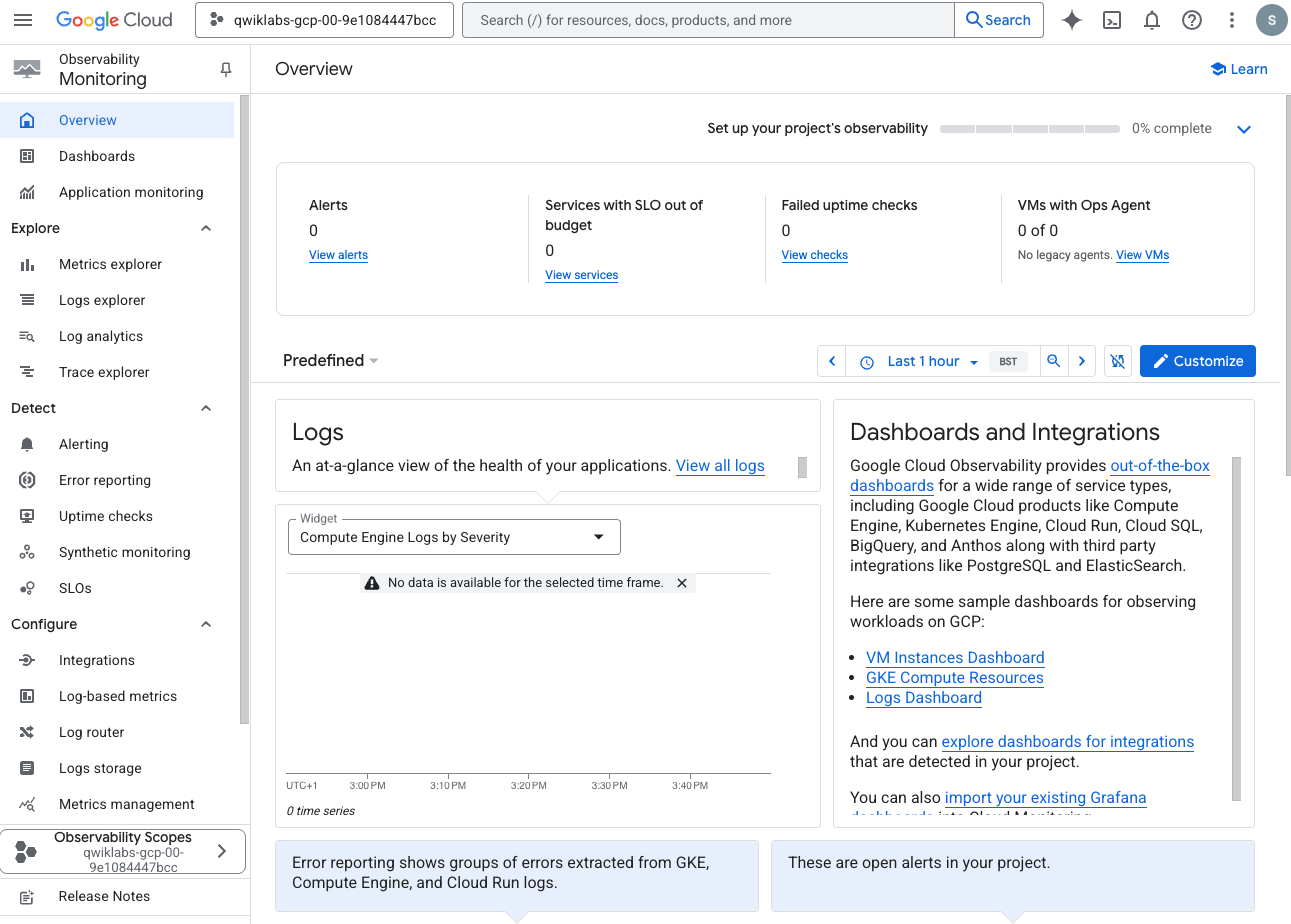The image size is (1291, 924).
Task: Open Gemini AI assistant sparkle icon
Action: [1072, 20]
